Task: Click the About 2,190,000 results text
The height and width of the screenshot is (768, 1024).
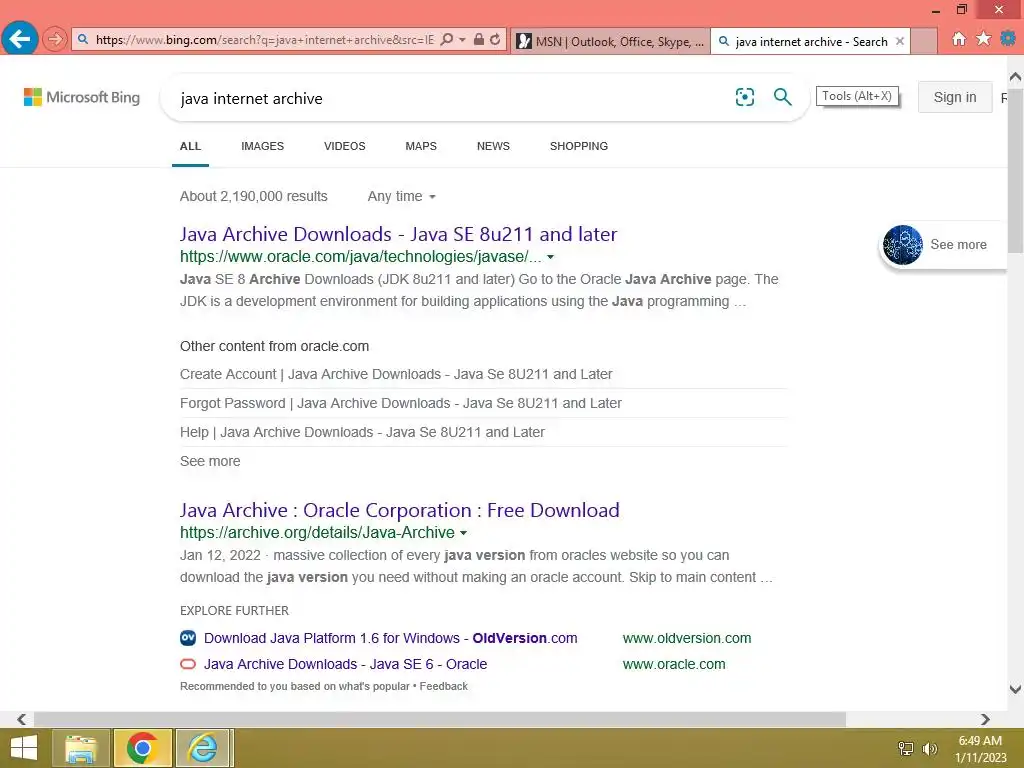Action: click(x=253, y=197)
